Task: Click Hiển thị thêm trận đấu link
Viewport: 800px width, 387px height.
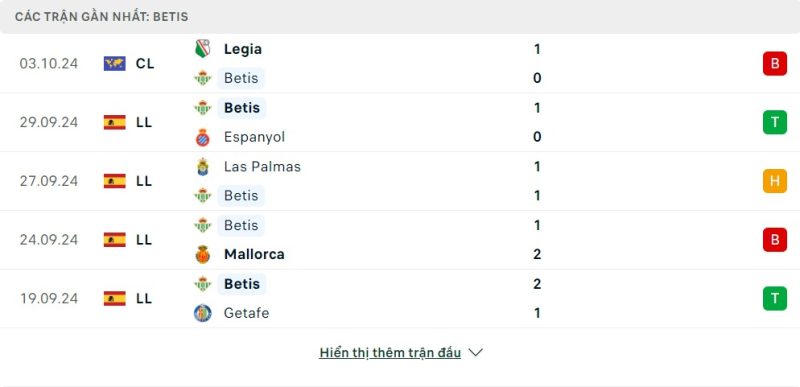Action: coord(390,353)
